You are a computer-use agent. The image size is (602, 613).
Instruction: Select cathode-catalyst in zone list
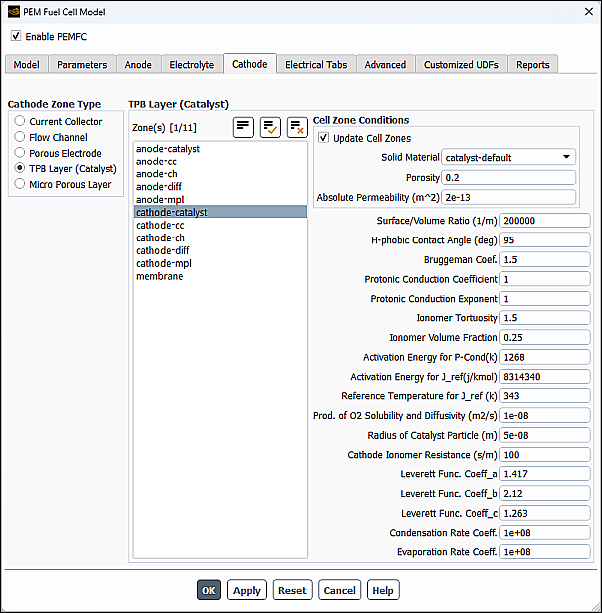coord(220,212)
